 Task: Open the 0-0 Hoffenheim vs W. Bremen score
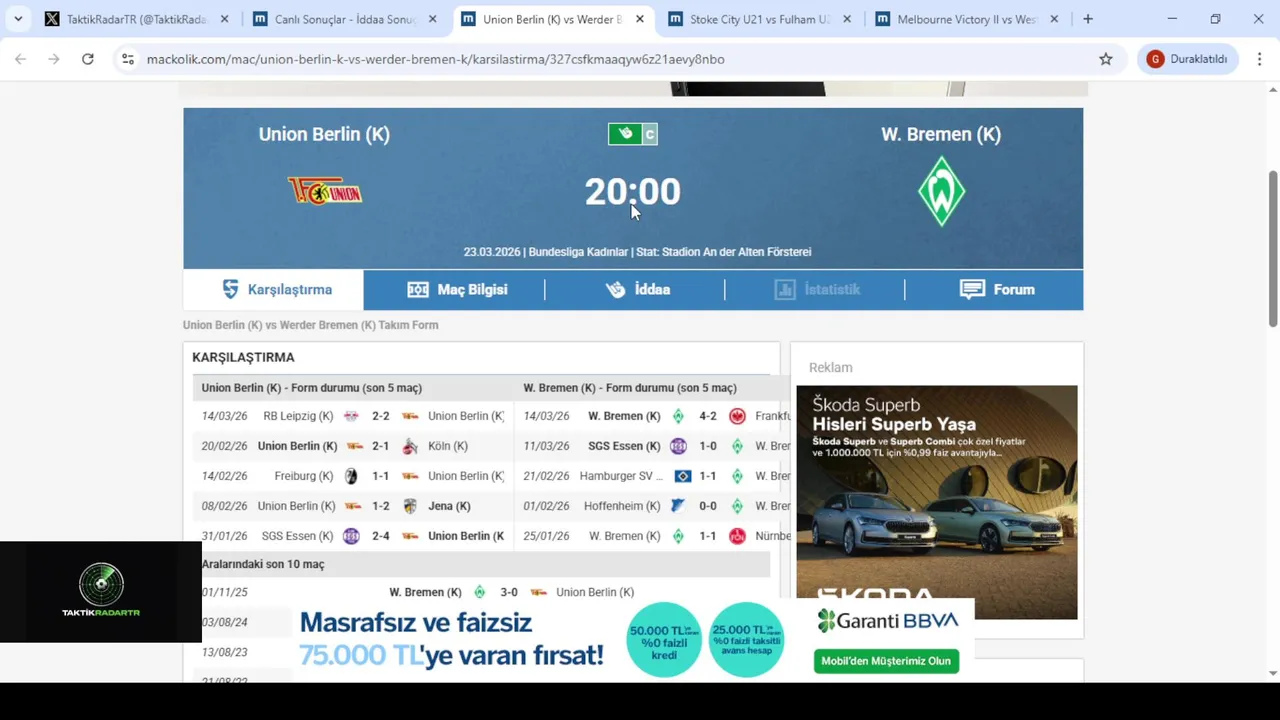click(x=708, y=506)
